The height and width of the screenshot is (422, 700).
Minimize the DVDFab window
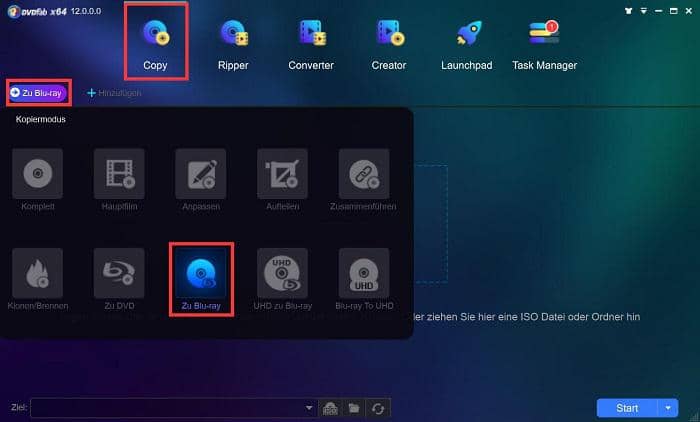(658, 11)
